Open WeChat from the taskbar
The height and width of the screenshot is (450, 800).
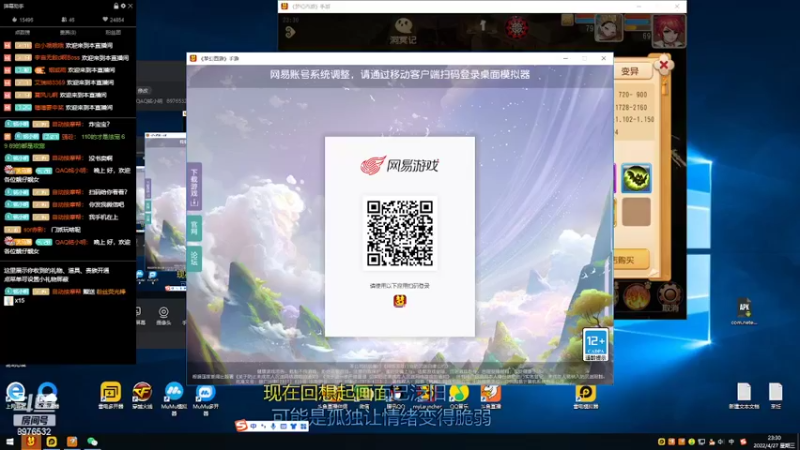pyautogui.click(x=92, y=442)
